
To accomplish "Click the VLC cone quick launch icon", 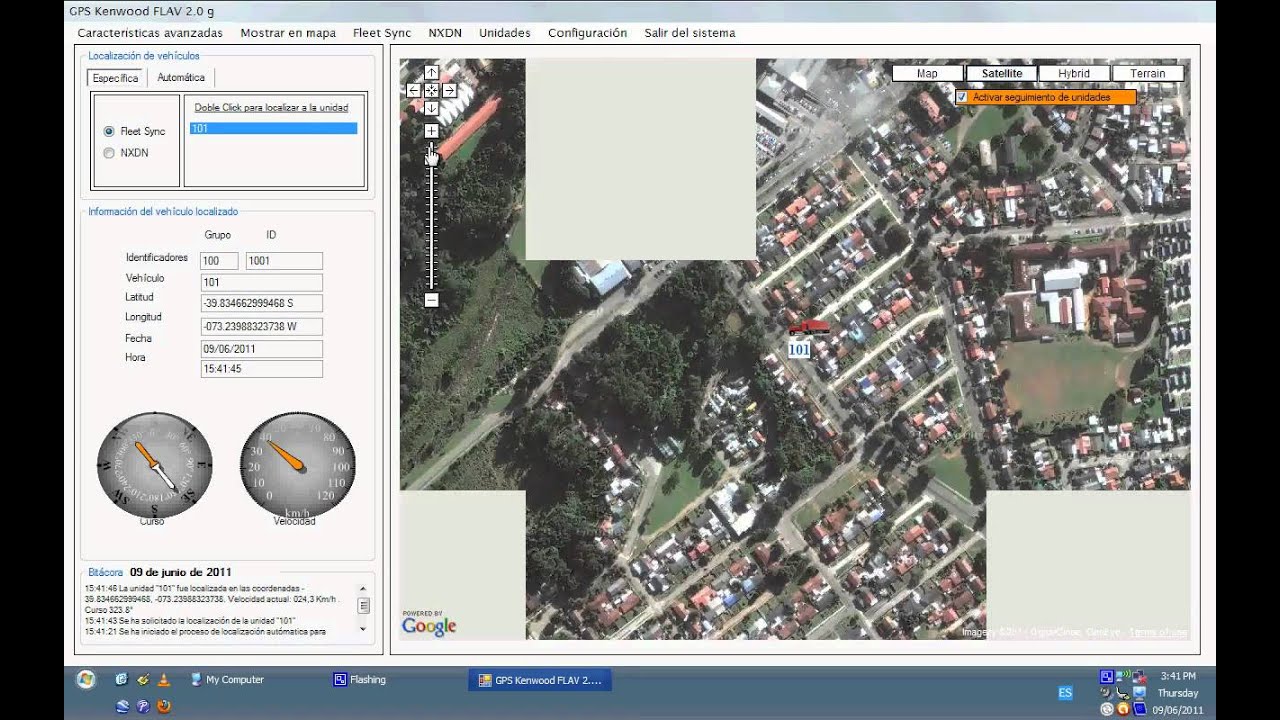I will pyautogui.click(x=163, y=680).
